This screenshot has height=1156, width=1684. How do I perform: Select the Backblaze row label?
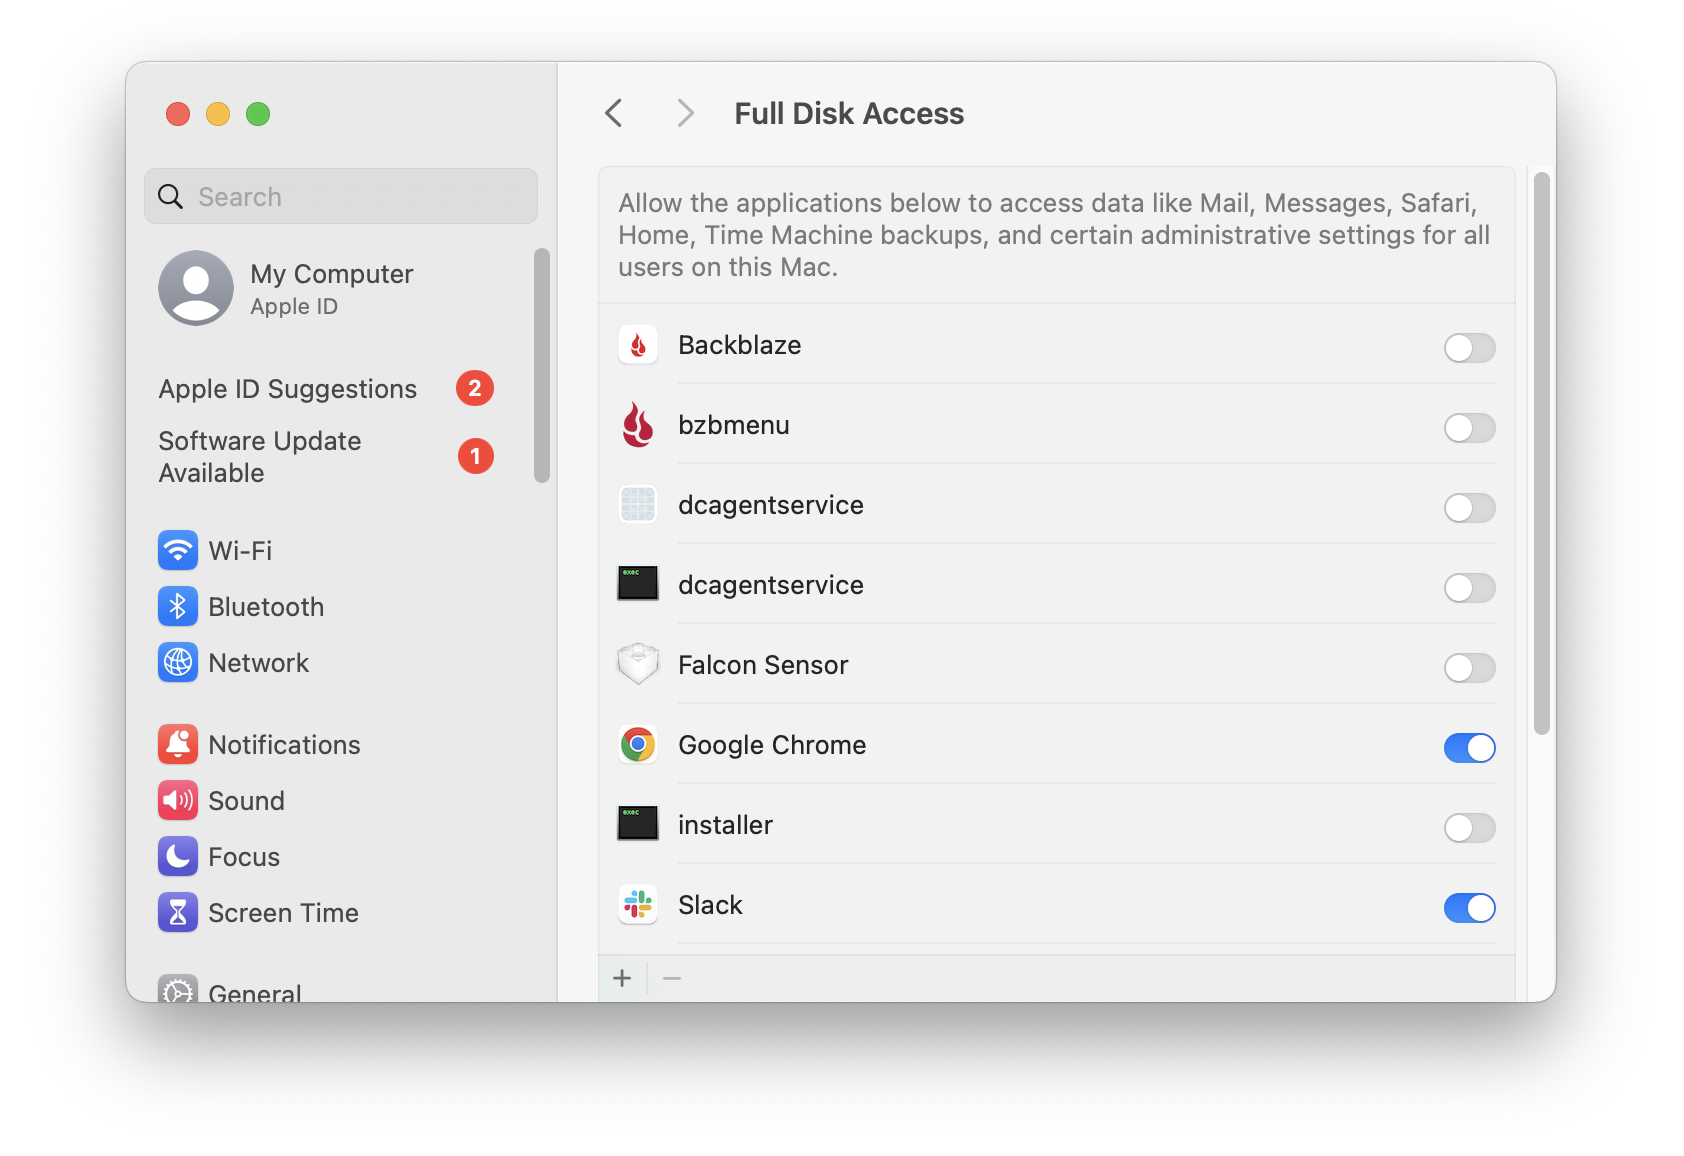739,345
